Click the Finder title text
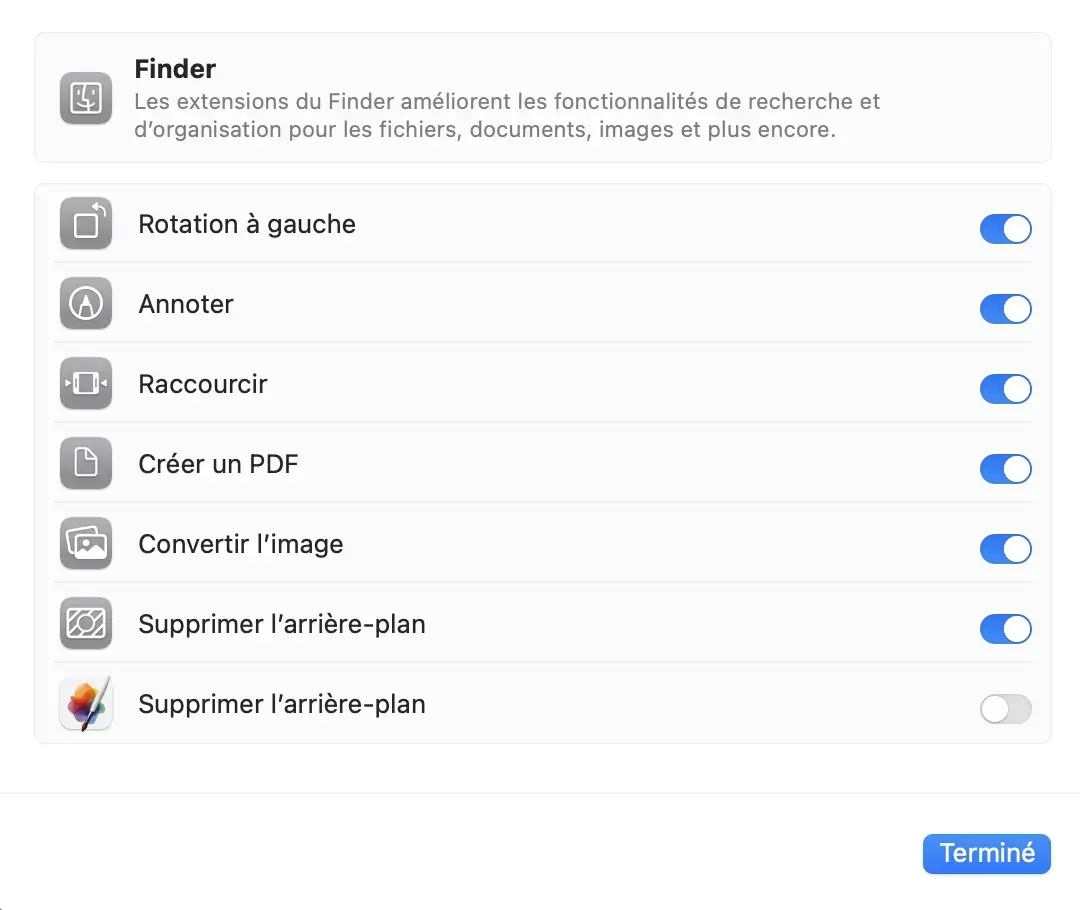Image resolution: width=1080 pixels, height=910 pixels. [x=175, y=69]
